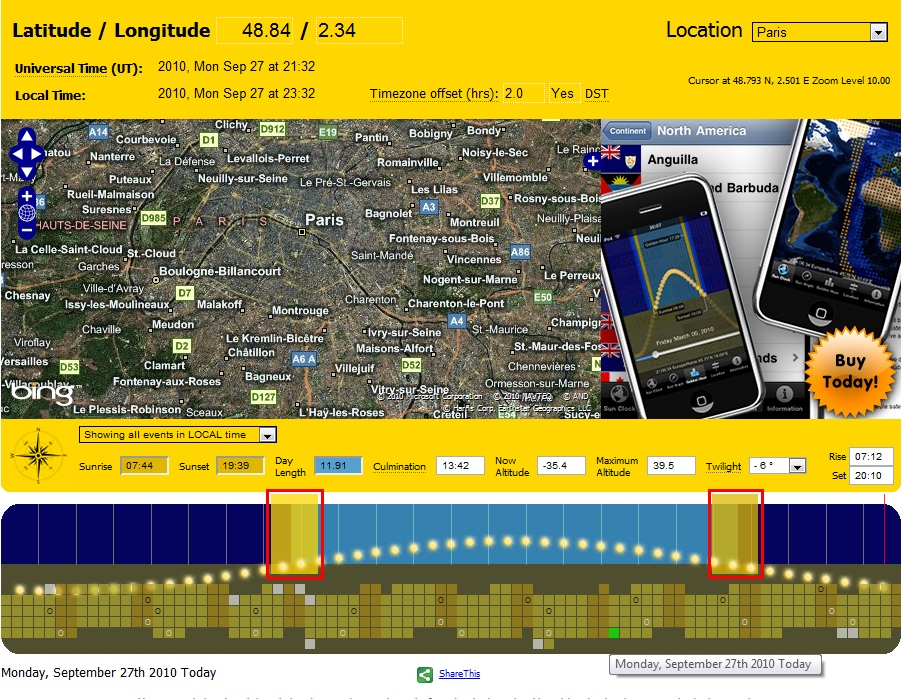This screenshot has height=699, width=902.
Task: Click the Timezone offset input field
Action: [523, 93]
